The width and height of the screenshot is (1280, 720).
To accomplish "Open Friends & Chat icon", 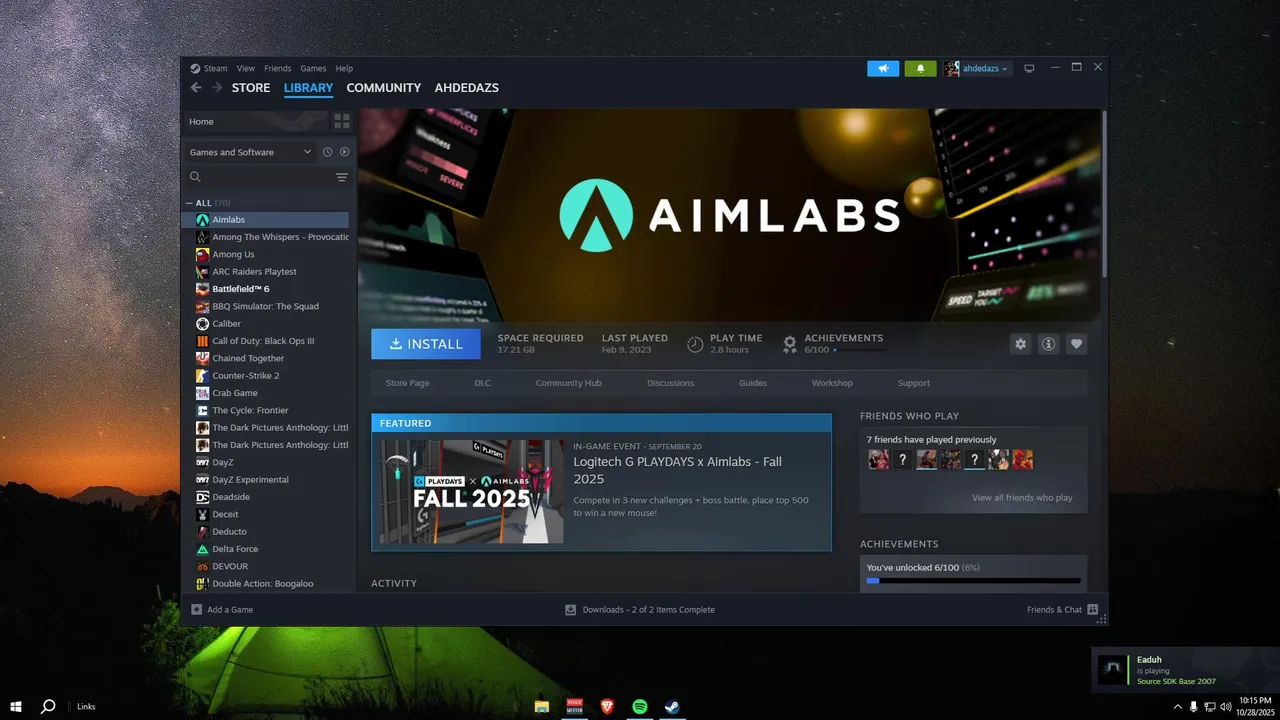I will pos(1093,609).
